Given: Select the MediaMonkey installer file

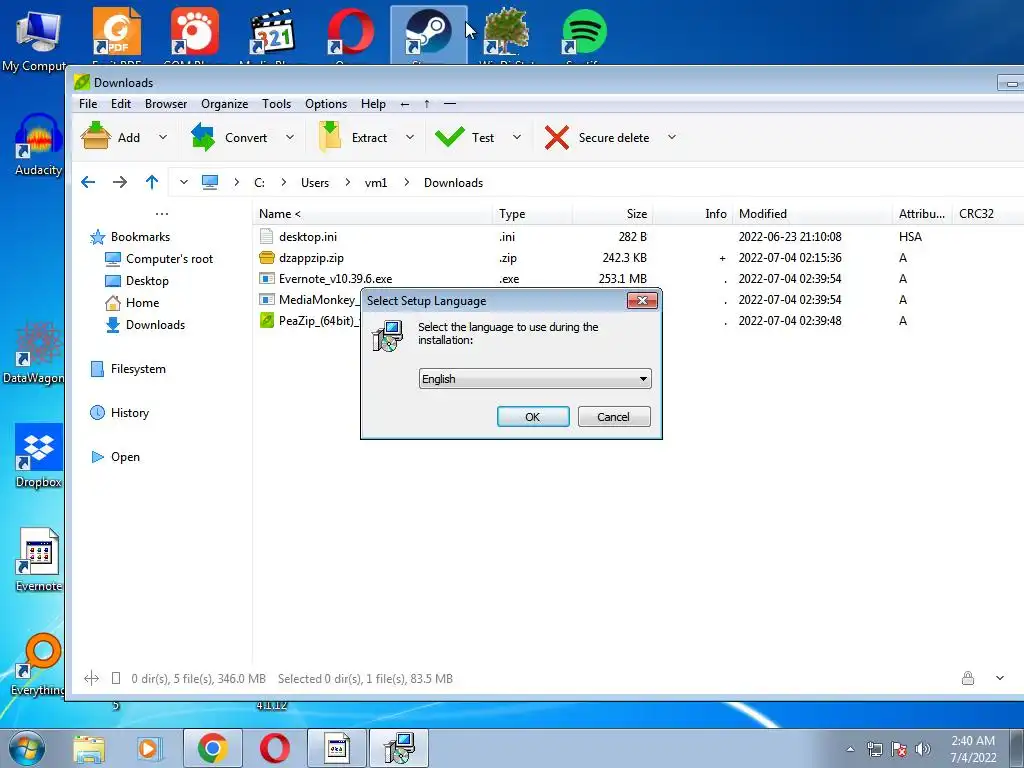Looking at the screenshot, I should [x=308, y=300].
